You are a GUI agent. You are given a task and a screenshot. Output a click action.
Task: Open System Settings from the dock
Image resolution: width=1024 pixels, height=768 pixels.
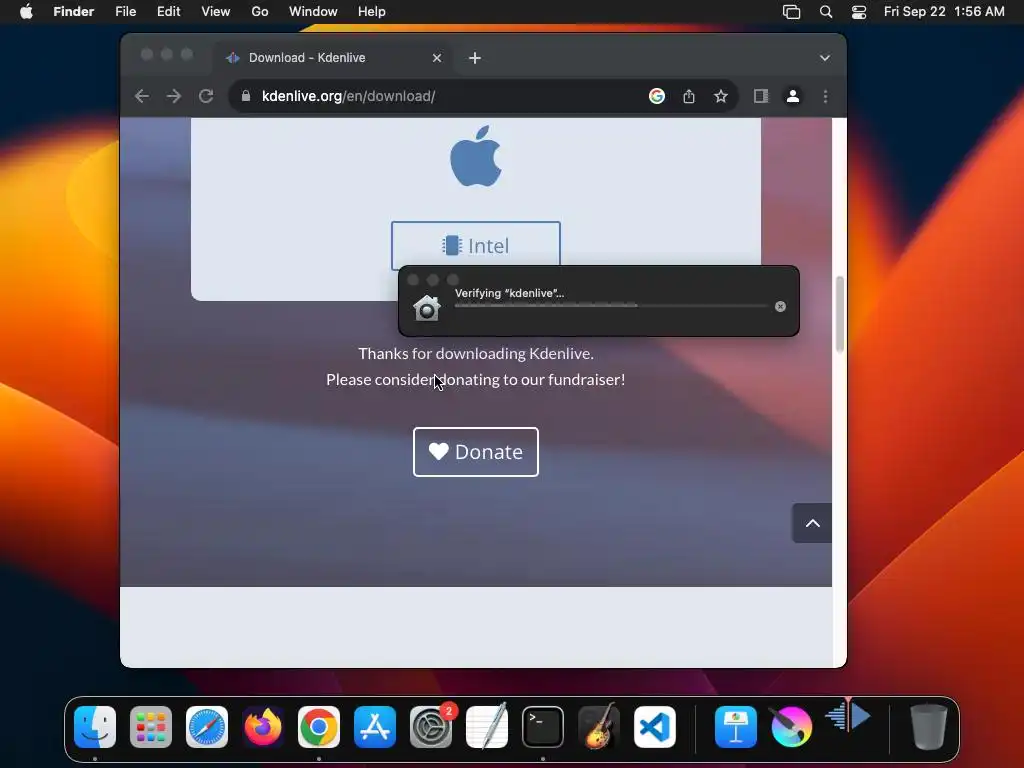(x=431, y=727)
